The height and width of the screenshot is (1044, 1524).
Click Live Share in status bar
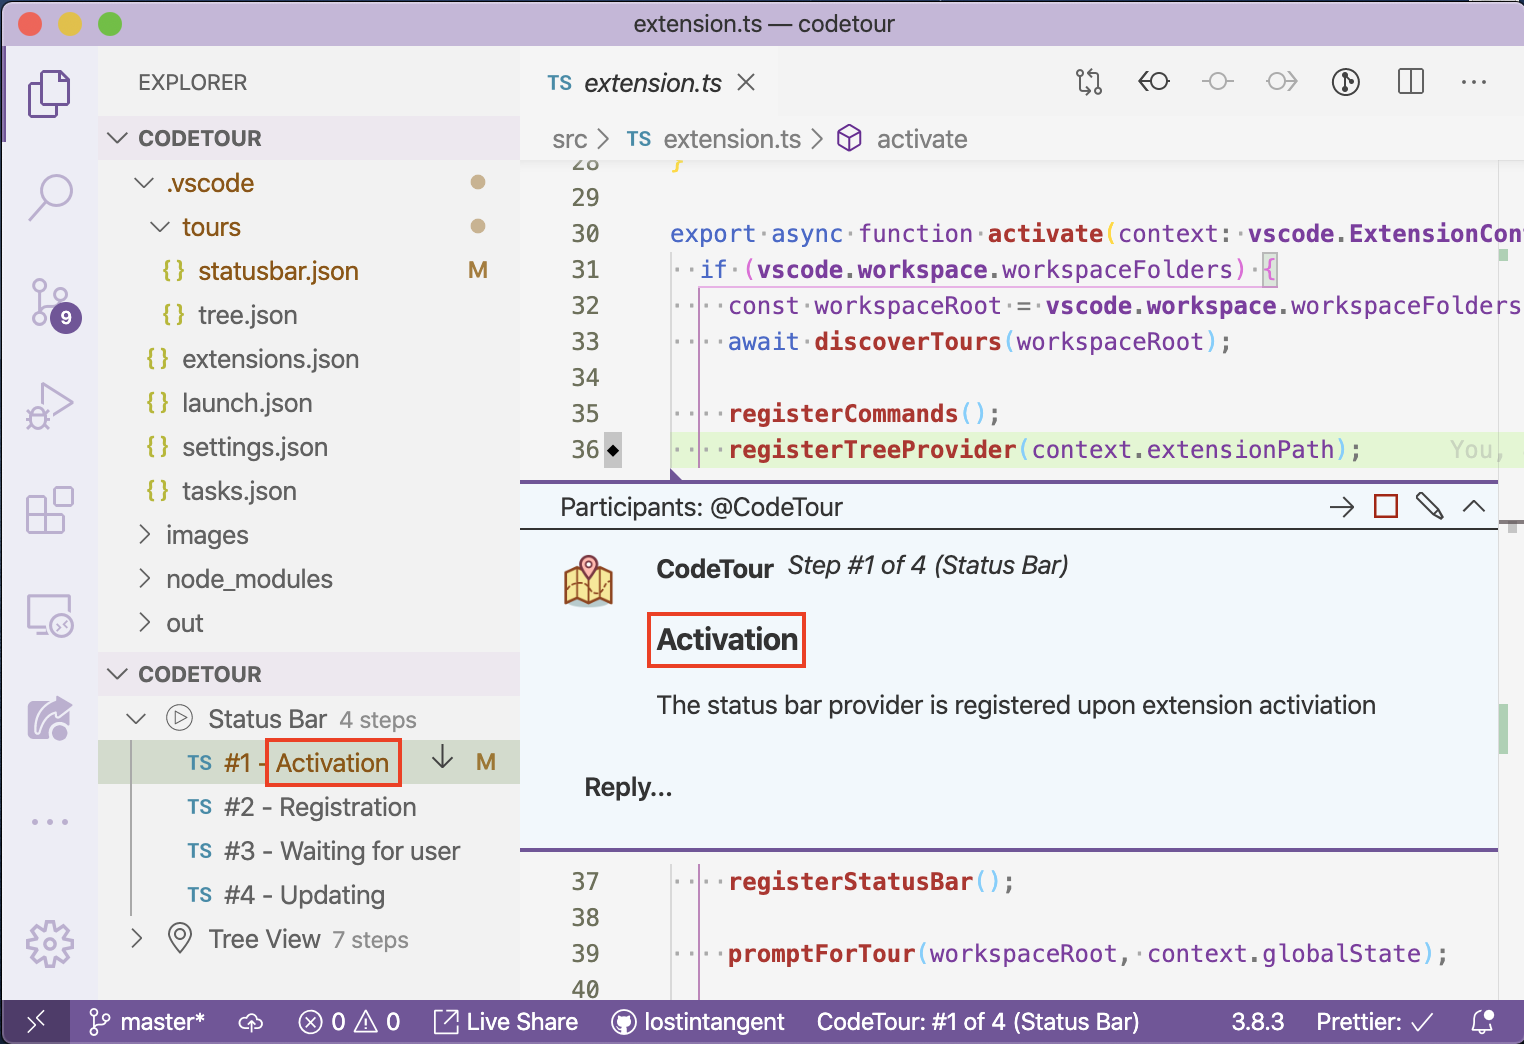click(x=506, y=1022)
